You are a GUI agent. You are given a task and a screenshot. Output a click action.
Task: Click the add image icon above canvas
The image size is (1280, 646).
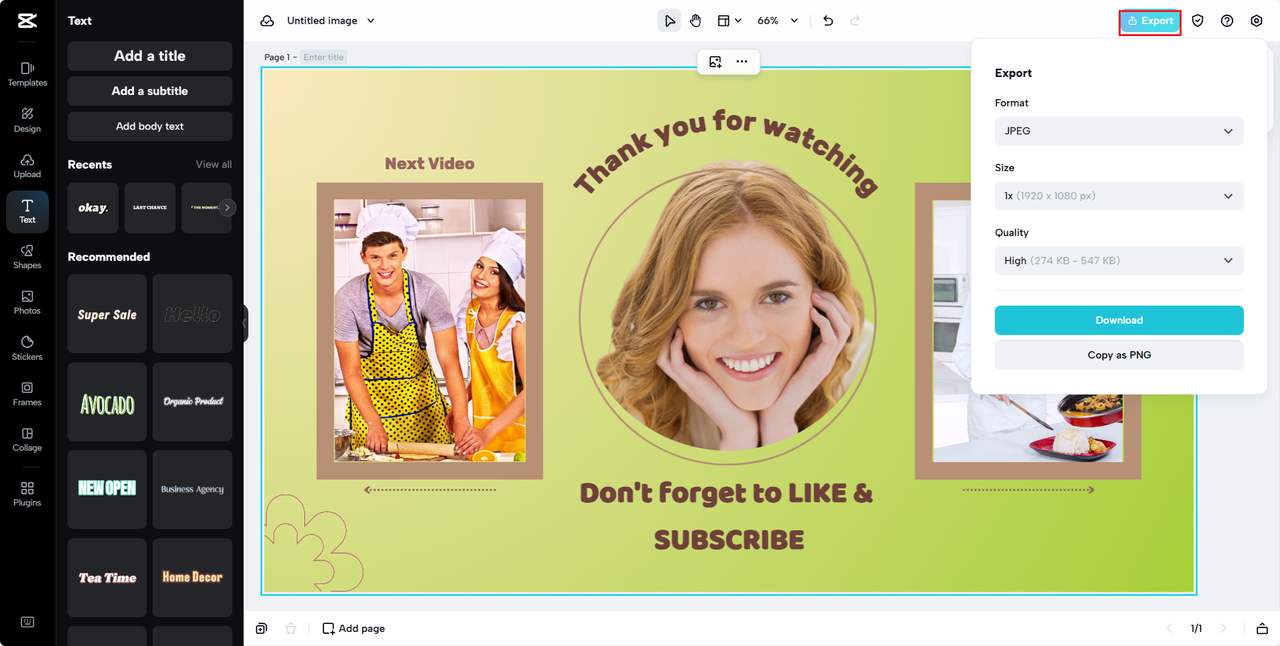coord(715,62)
